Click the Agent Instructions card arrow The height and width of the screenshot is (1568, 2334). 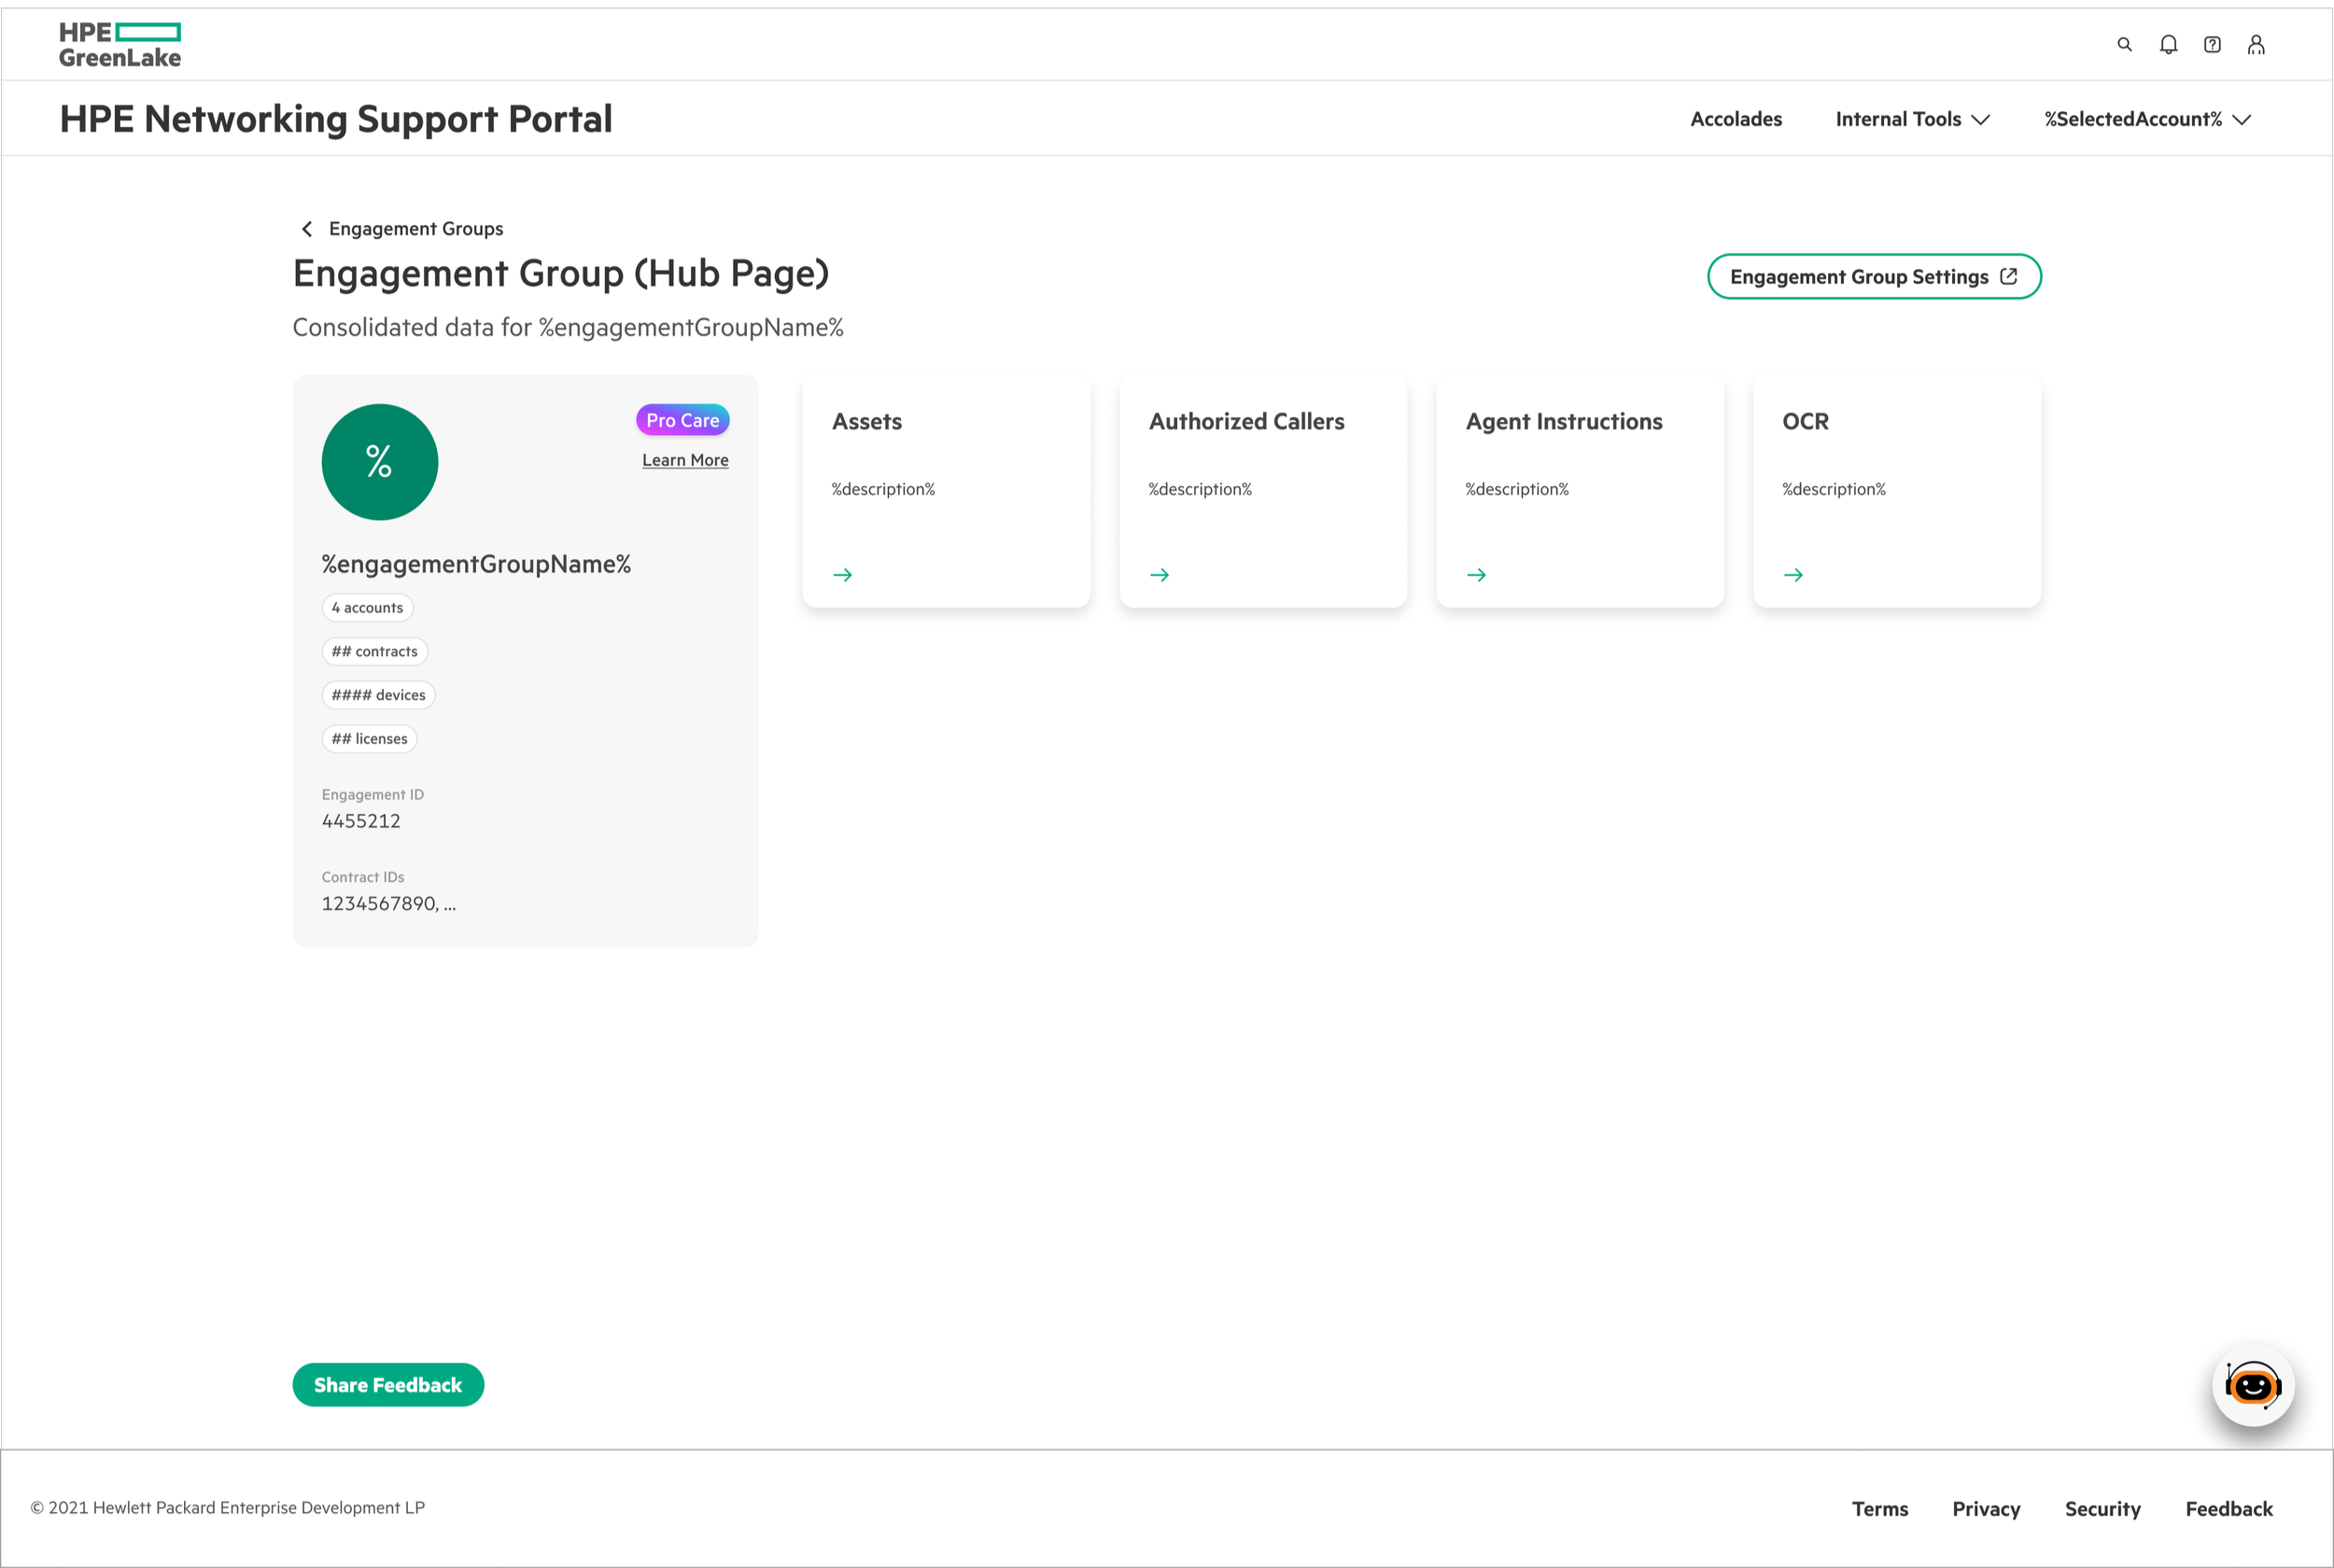pyautogui.click(x=1476, y=575)
